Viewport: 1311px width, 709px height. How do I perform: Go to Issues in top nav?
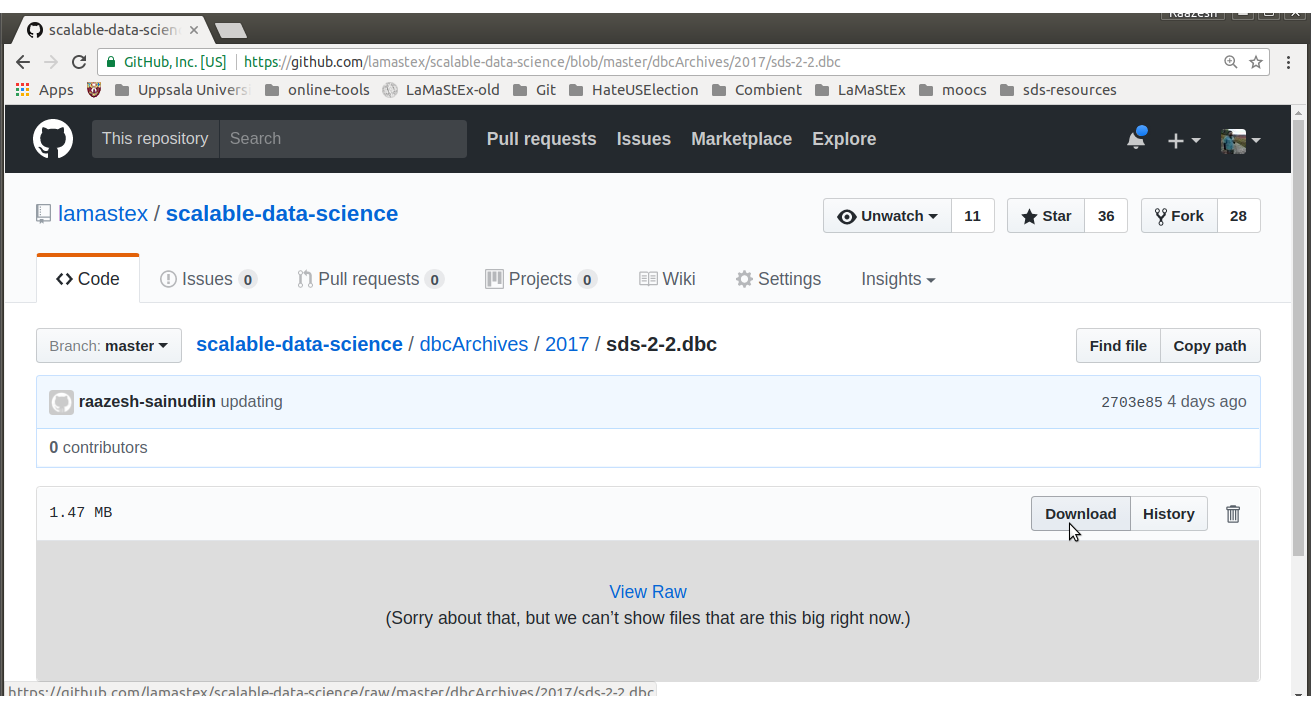[x=644, y=139]
